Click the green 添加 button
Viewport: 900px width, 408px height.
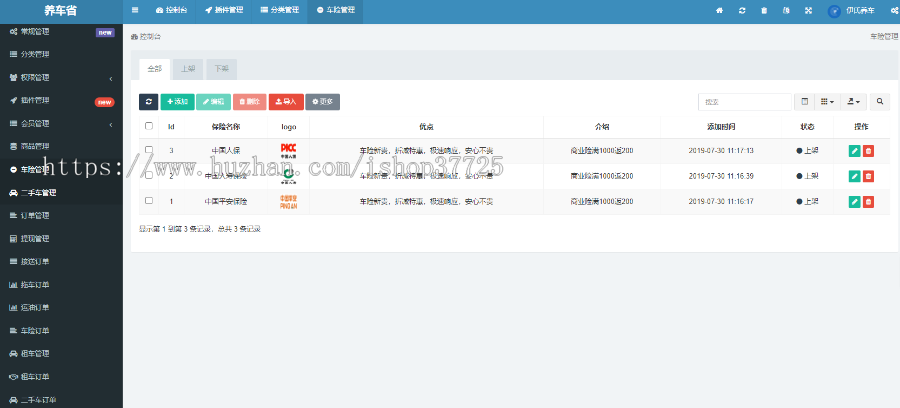click(177, 102)
